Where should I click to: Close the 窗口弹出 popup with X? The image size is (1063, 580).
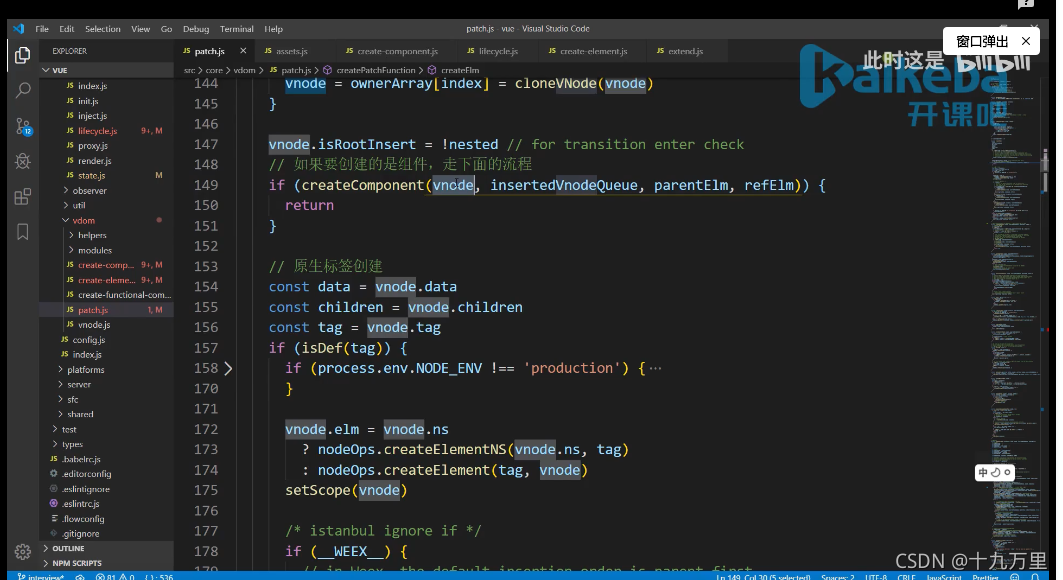[x=1026, y=41]
